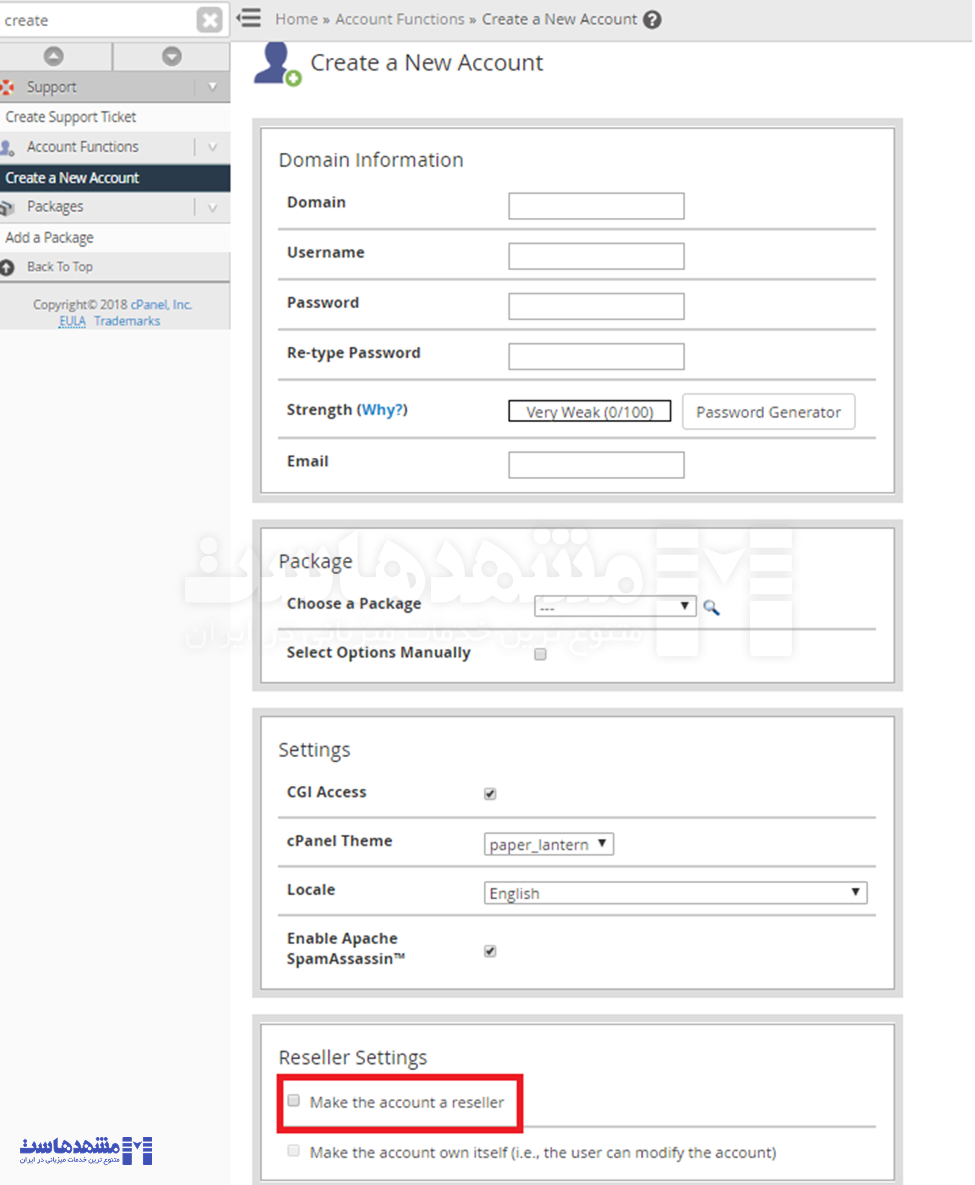Click the Password Generator button
975x1185 pixels.
[768, 412]
